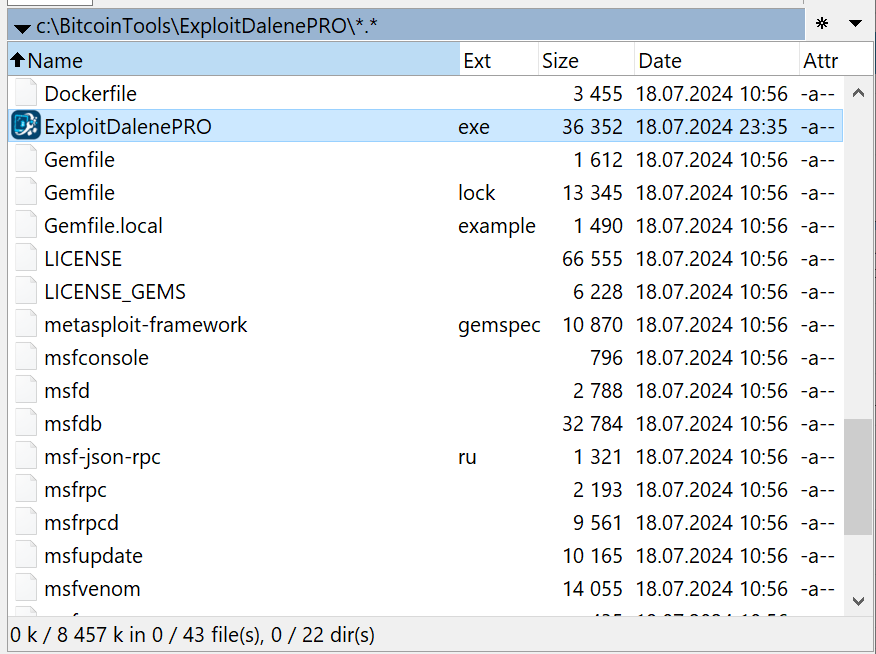Image resolution: width=876 pixels, height=654 pixels.
Task: Select msfupdate file name
Action: click(93, 556)
